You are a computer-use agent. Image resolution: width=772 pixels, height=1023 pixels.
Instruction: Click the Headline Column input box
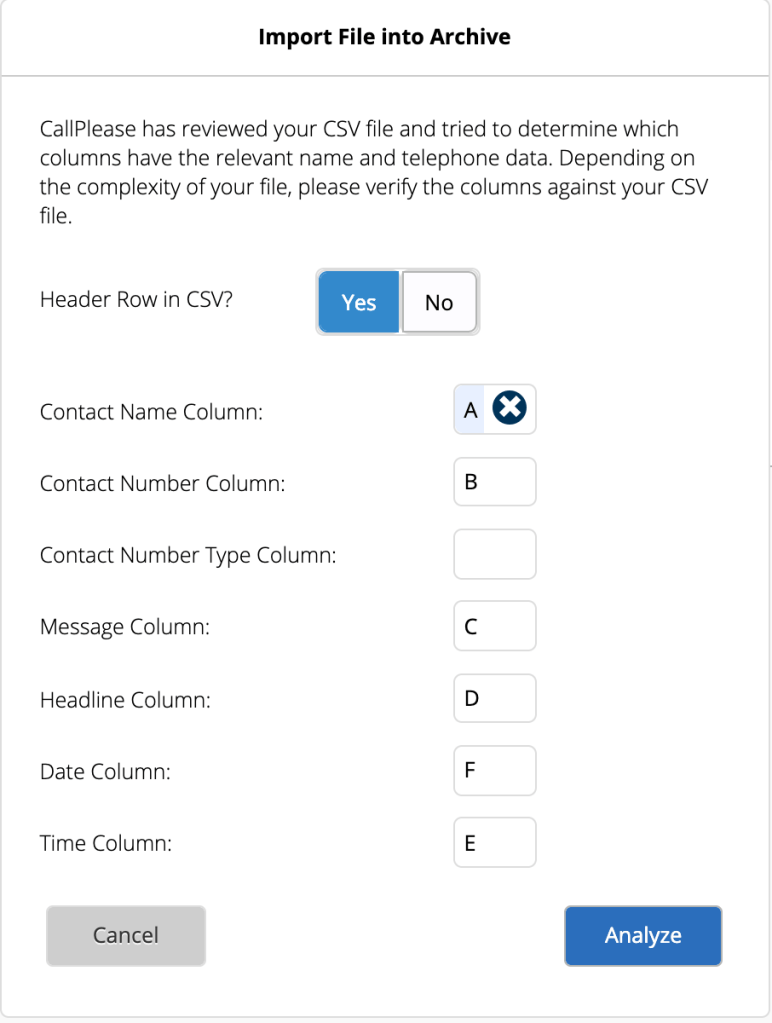[494, 698]
